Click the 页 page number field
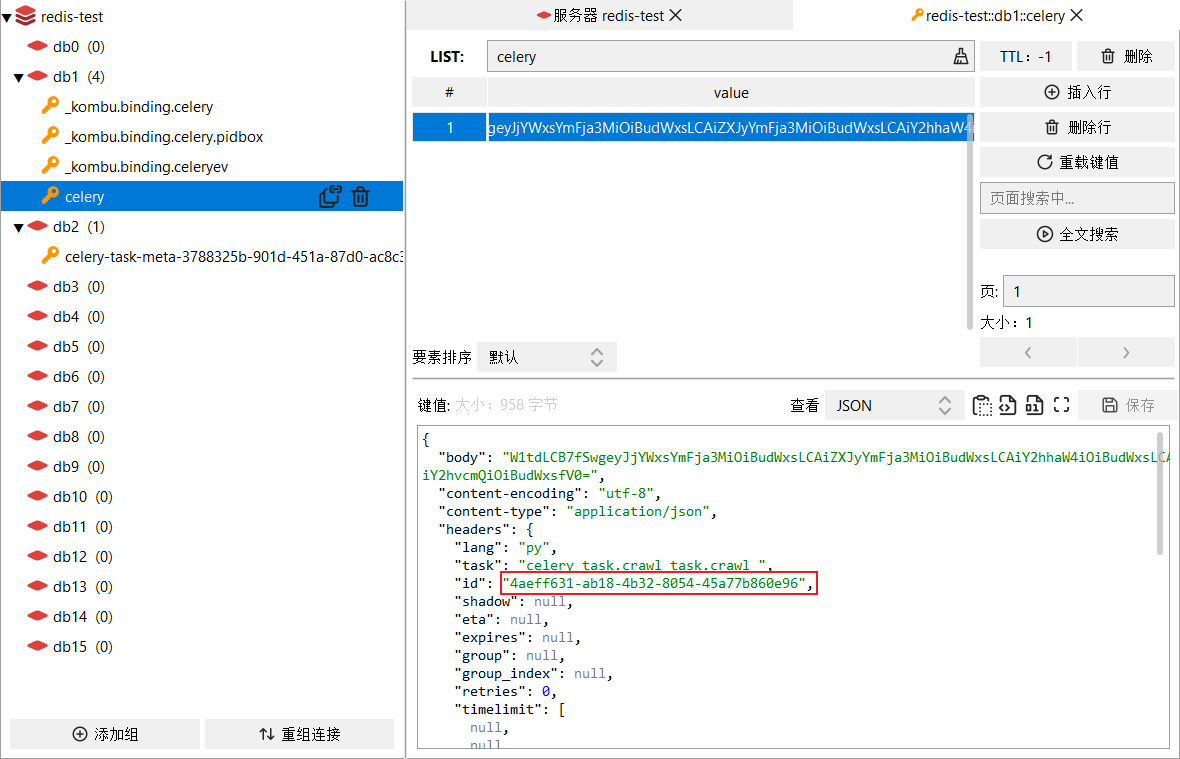This screenshot has height=759, width=1180. [1088, 291]
